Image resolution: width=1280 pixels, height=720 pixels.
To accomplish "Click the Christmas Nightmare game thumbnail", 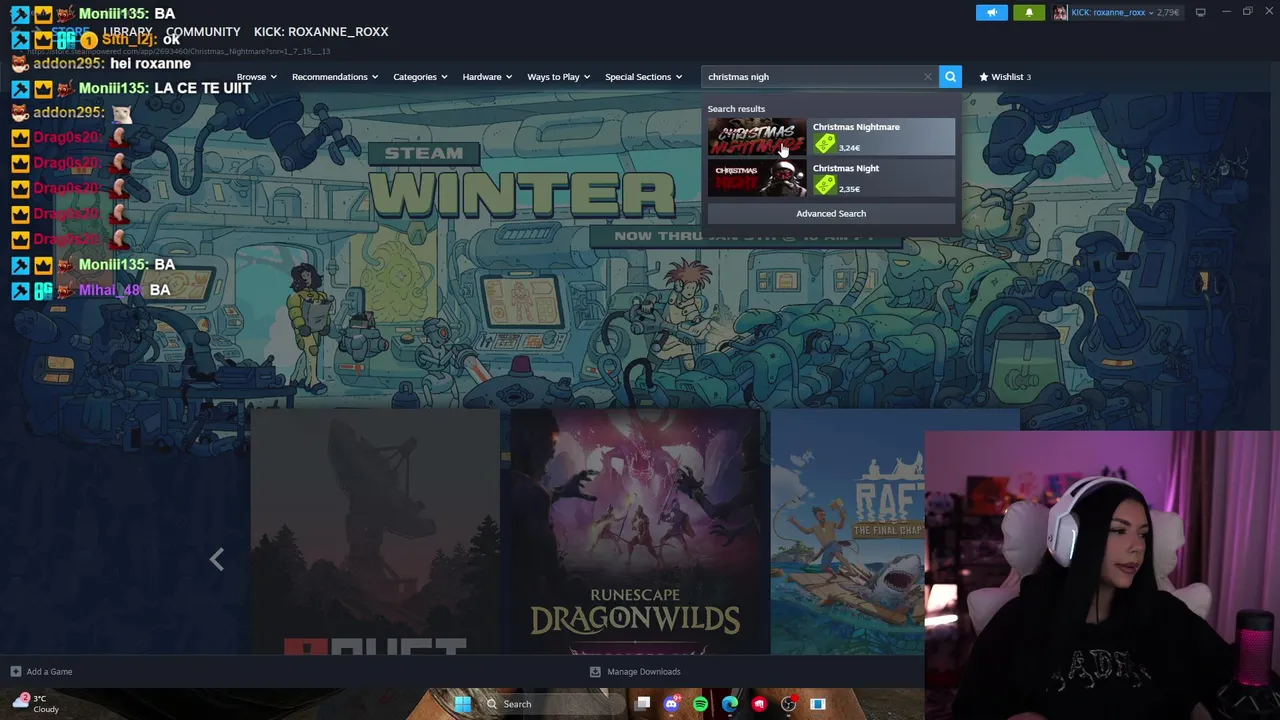I will coord(757,137).
